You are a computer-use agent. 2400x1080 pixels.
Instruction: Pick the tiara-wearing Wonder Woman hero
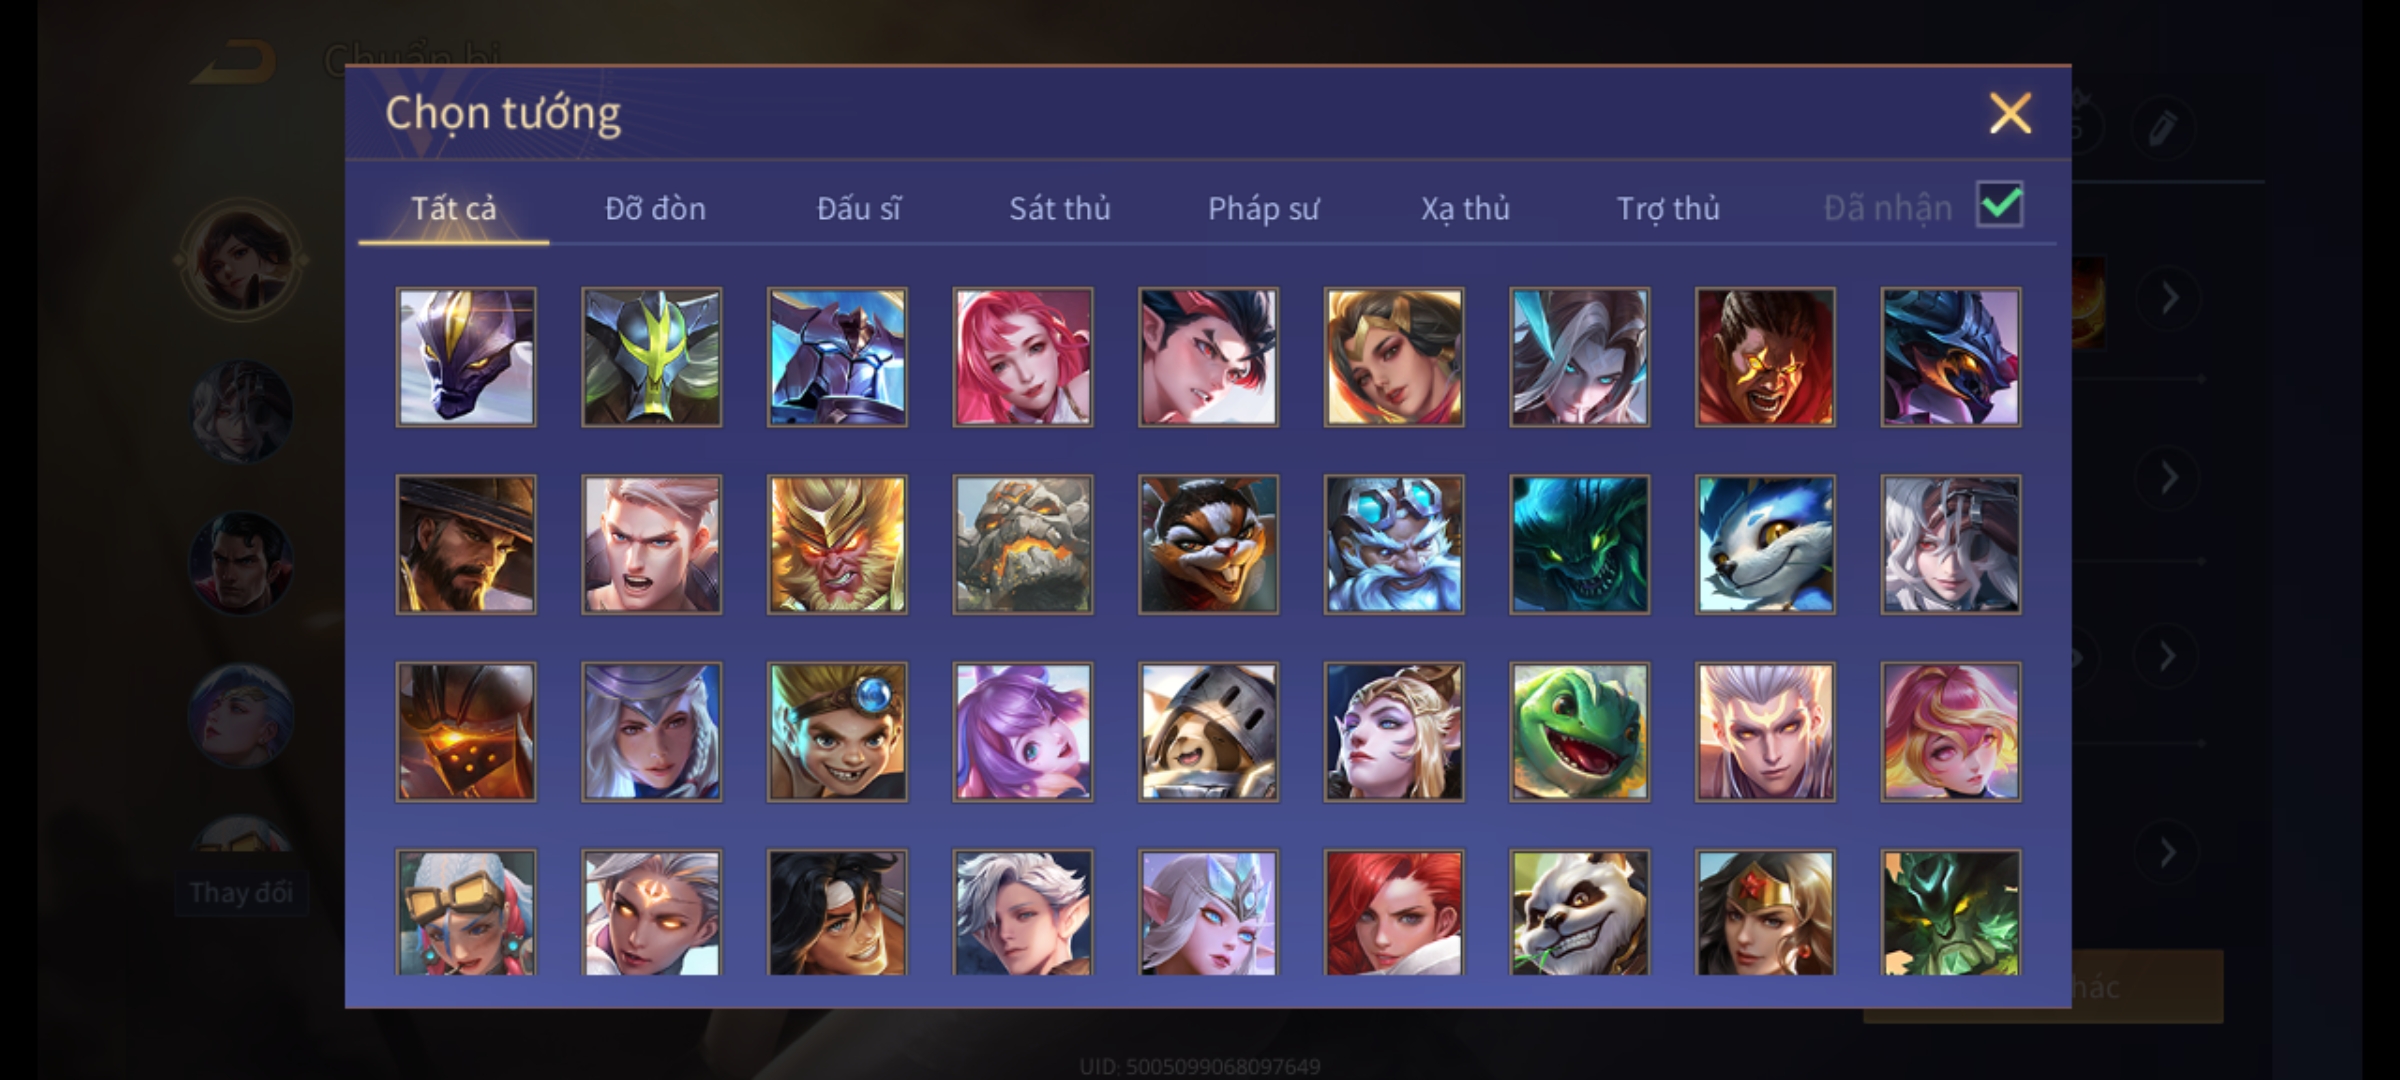(x=1765, y=912)
